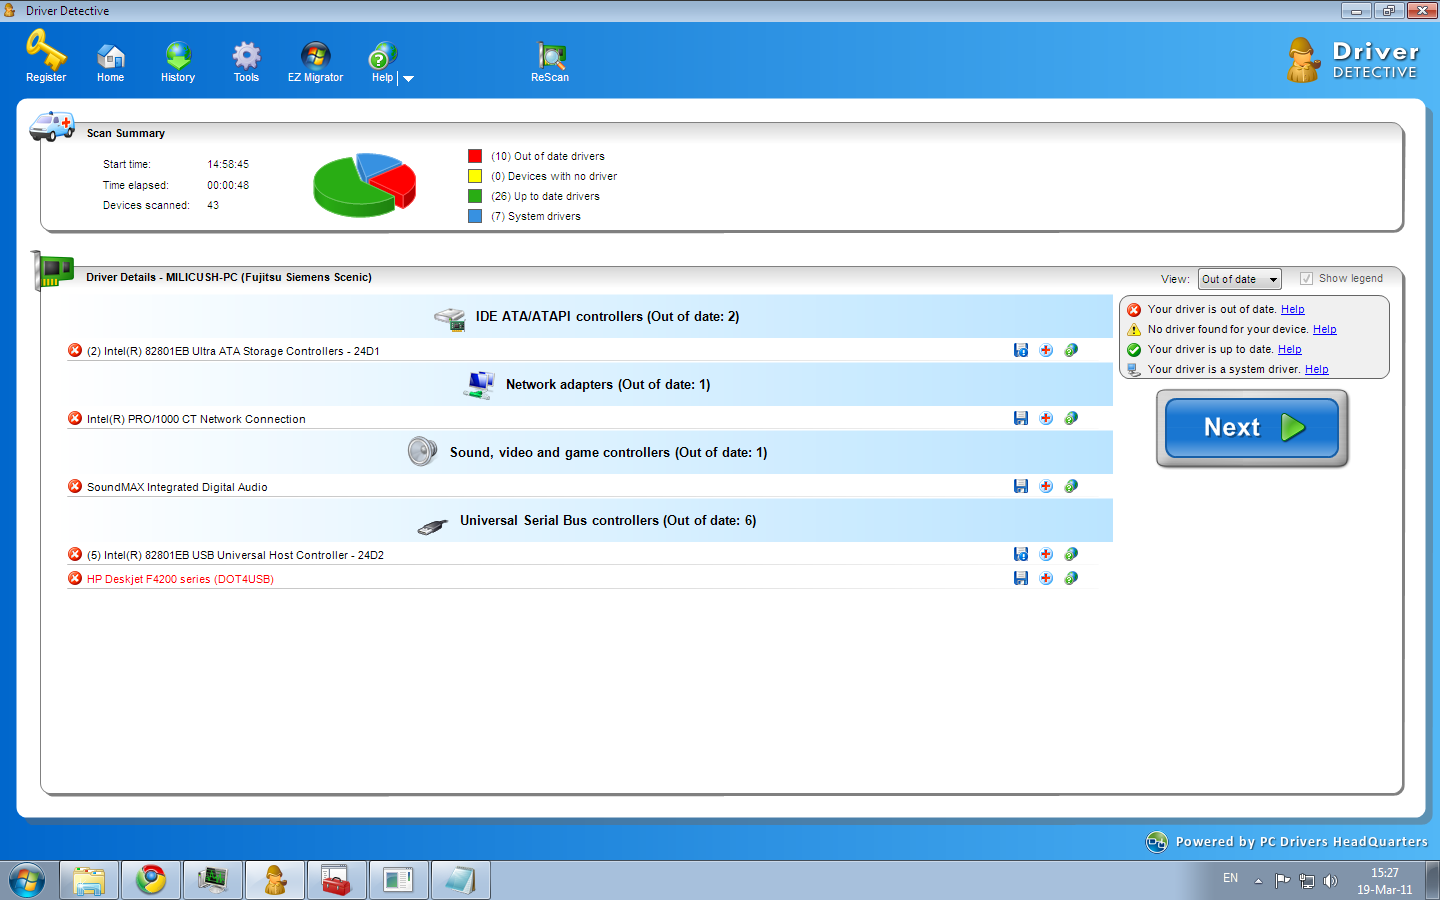Click the green Up to date drivers swatch

tap(475, 196)
